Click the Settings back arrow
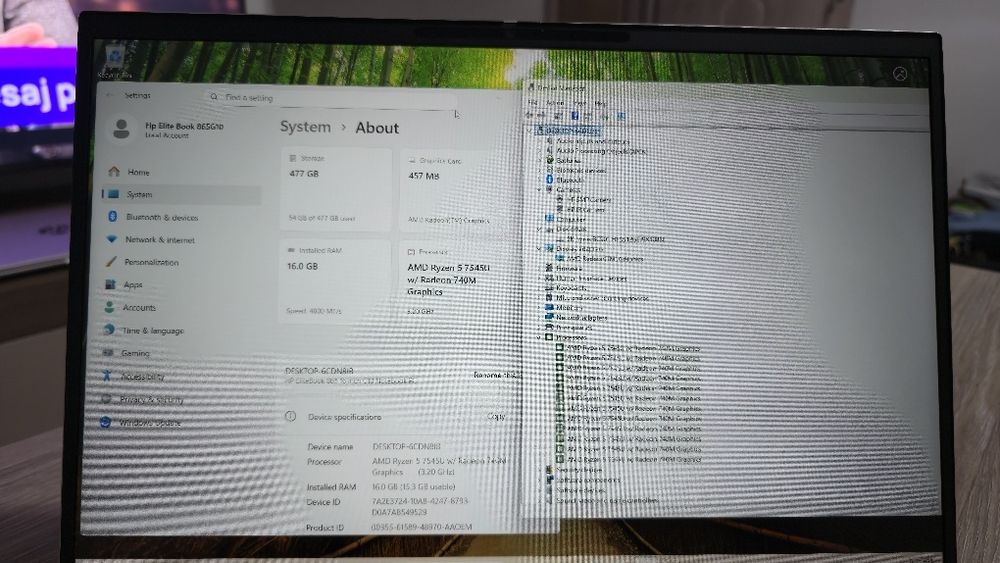This screenshot has width=1000, height=563. pyautogui.click(x=110, y=95)
